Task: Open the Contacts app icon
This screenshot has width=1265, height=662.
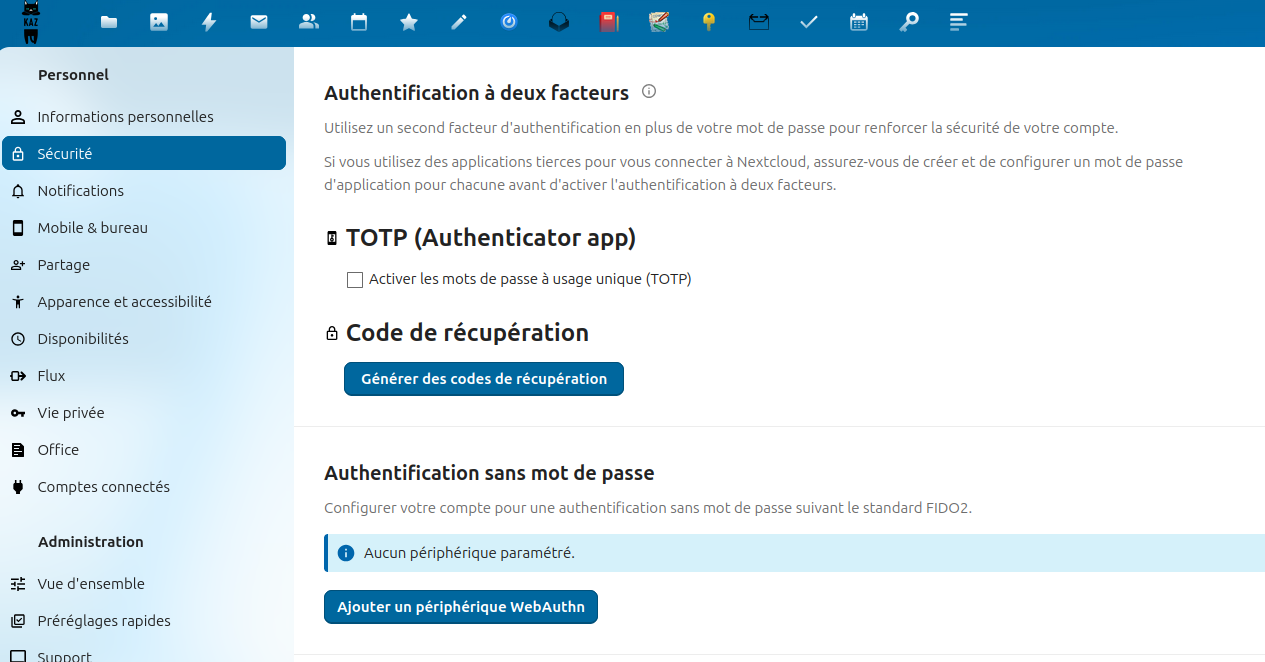Action: coord(309,22)
